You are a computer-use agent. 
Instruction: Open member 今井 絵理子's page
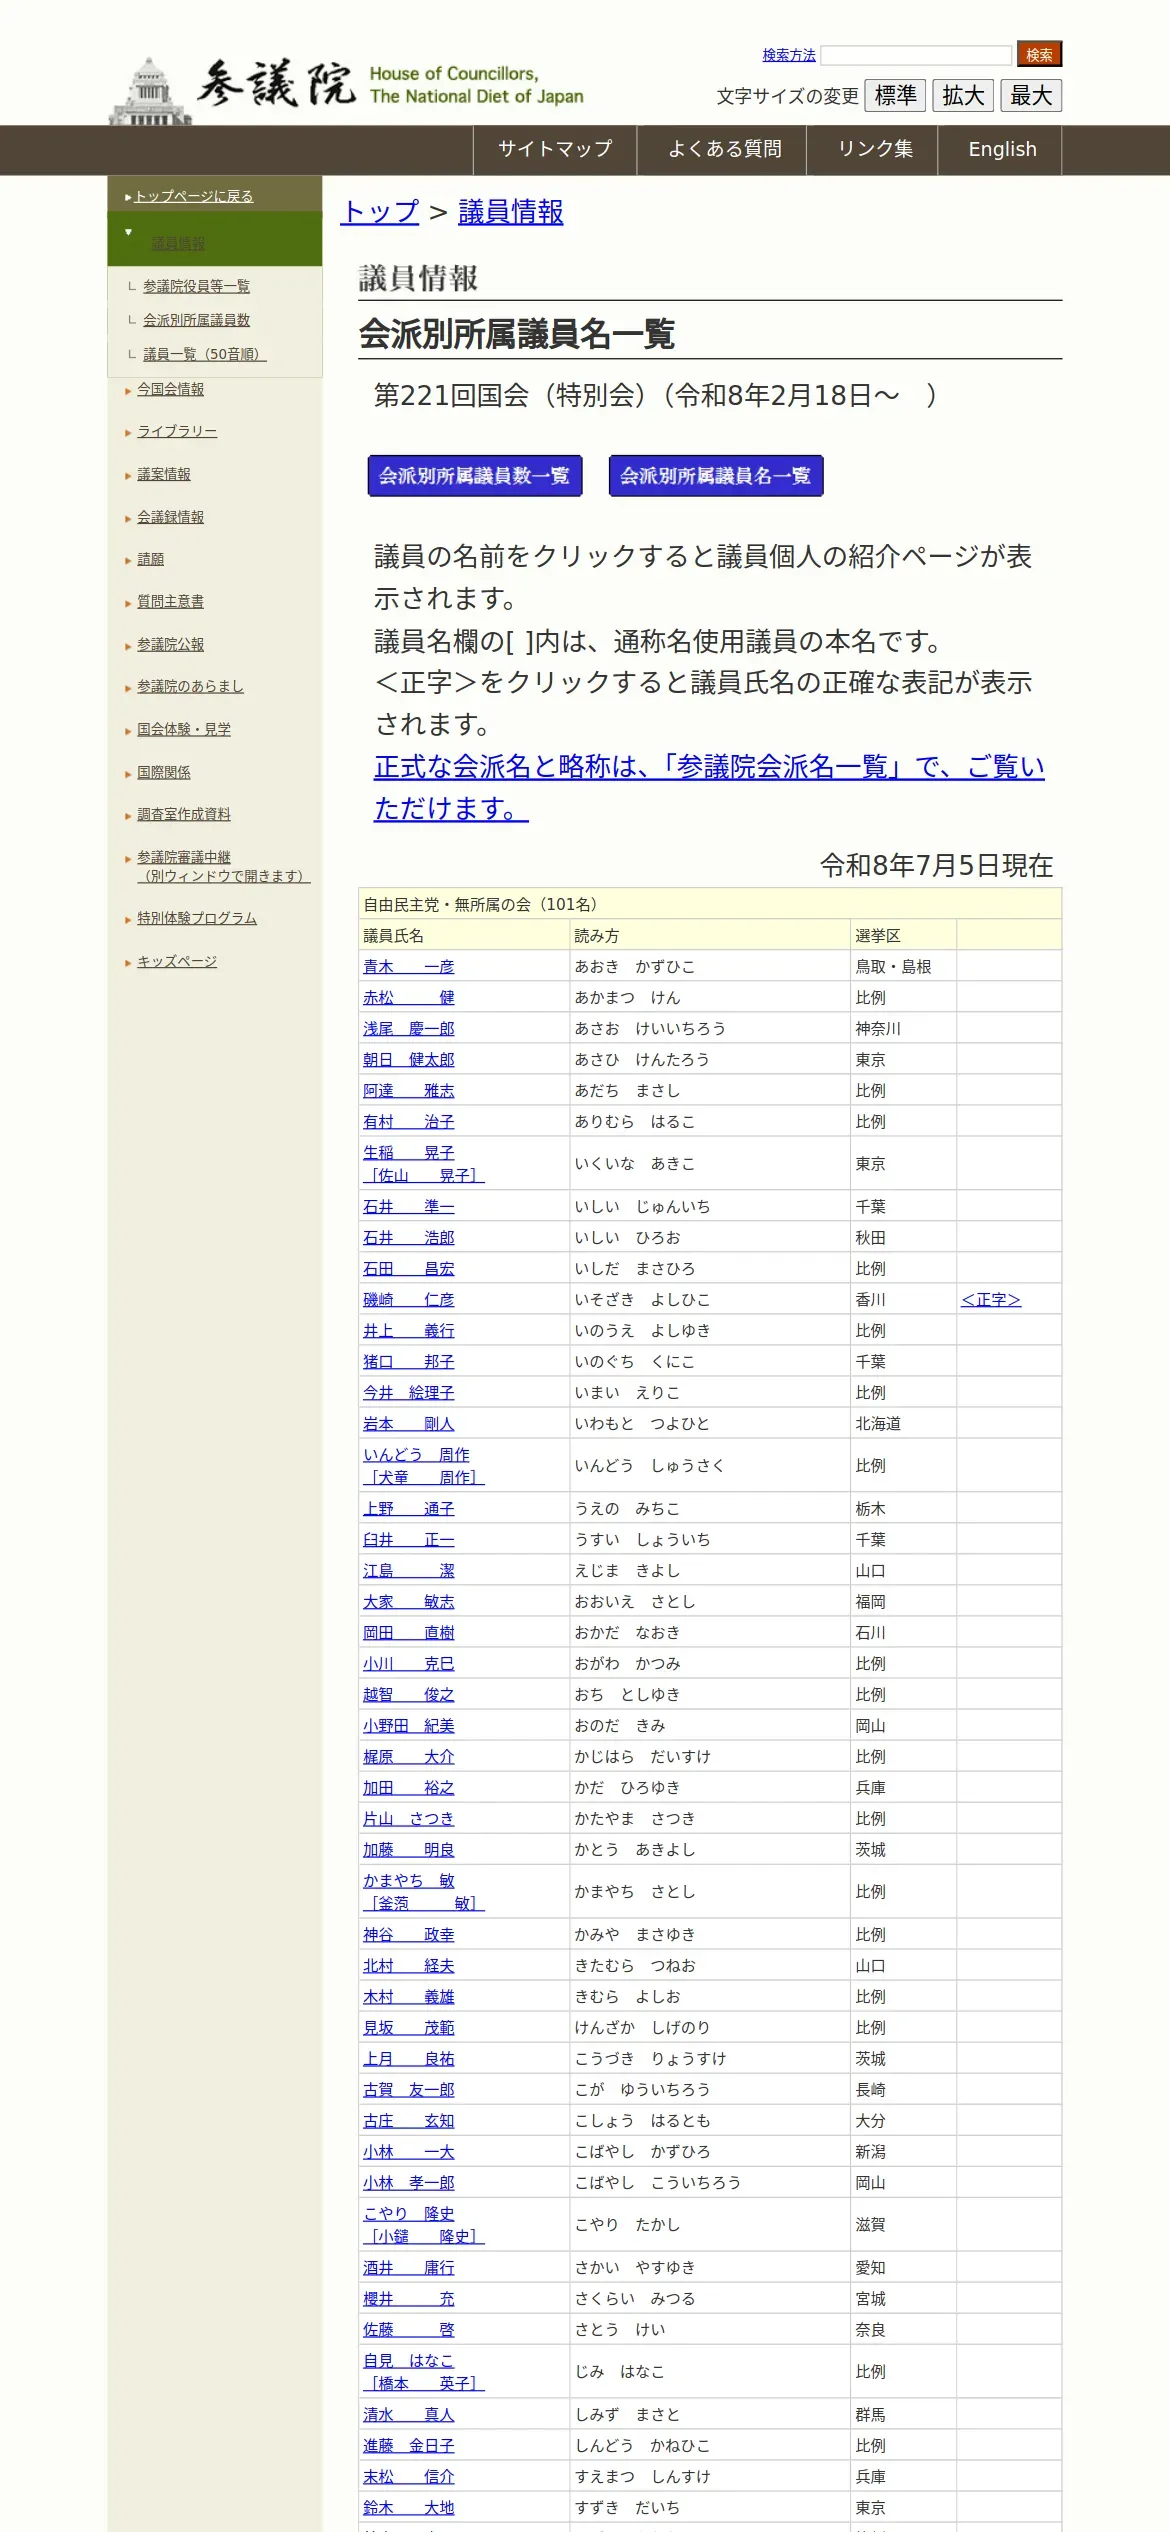(408, 1393)
